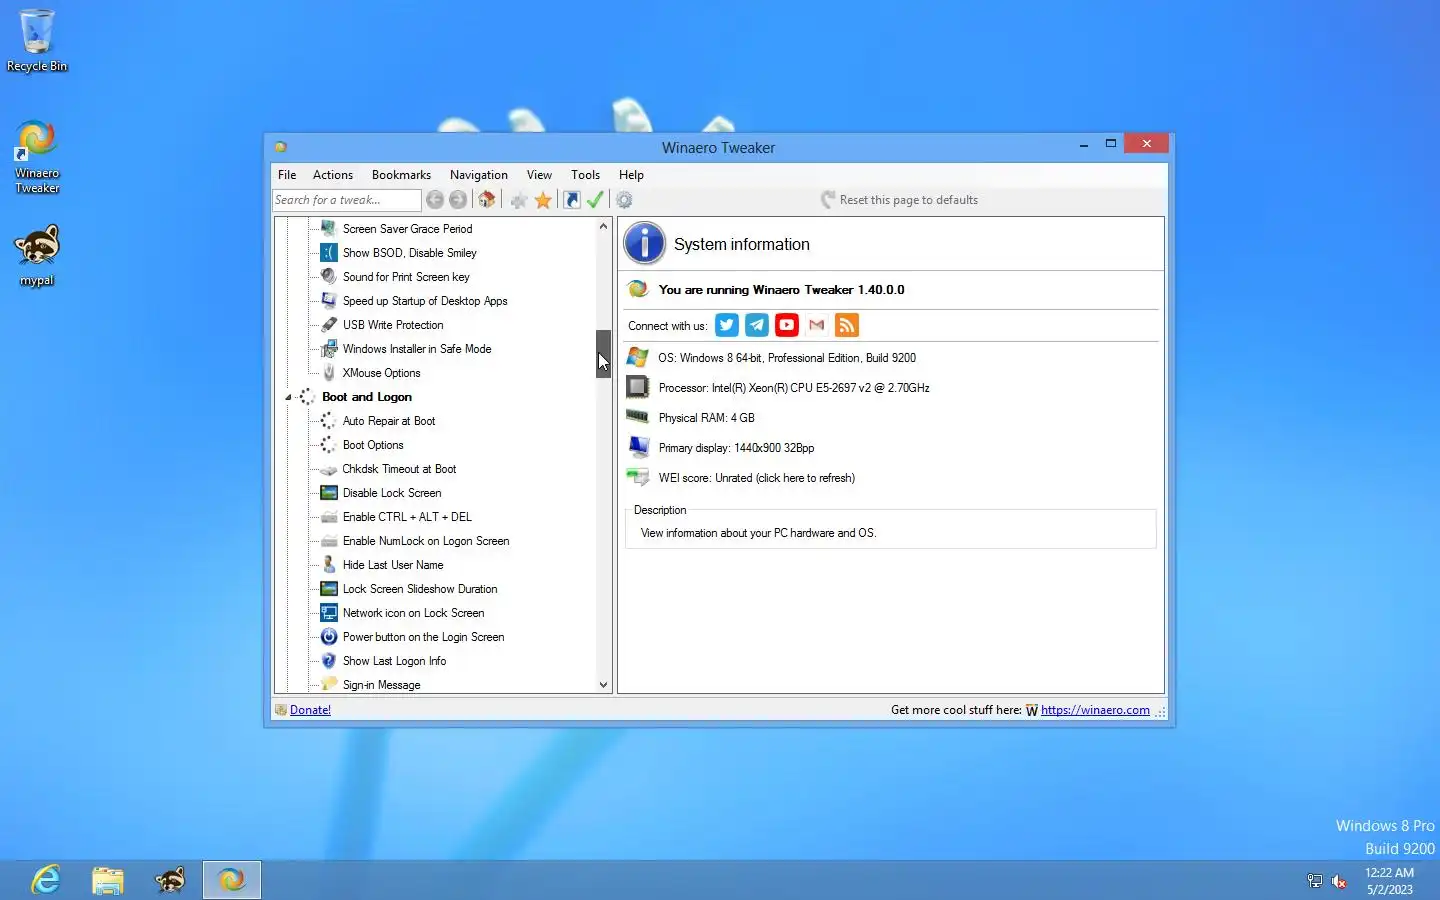Click the Back navigation arrow in toolbar

click(435, 200)
